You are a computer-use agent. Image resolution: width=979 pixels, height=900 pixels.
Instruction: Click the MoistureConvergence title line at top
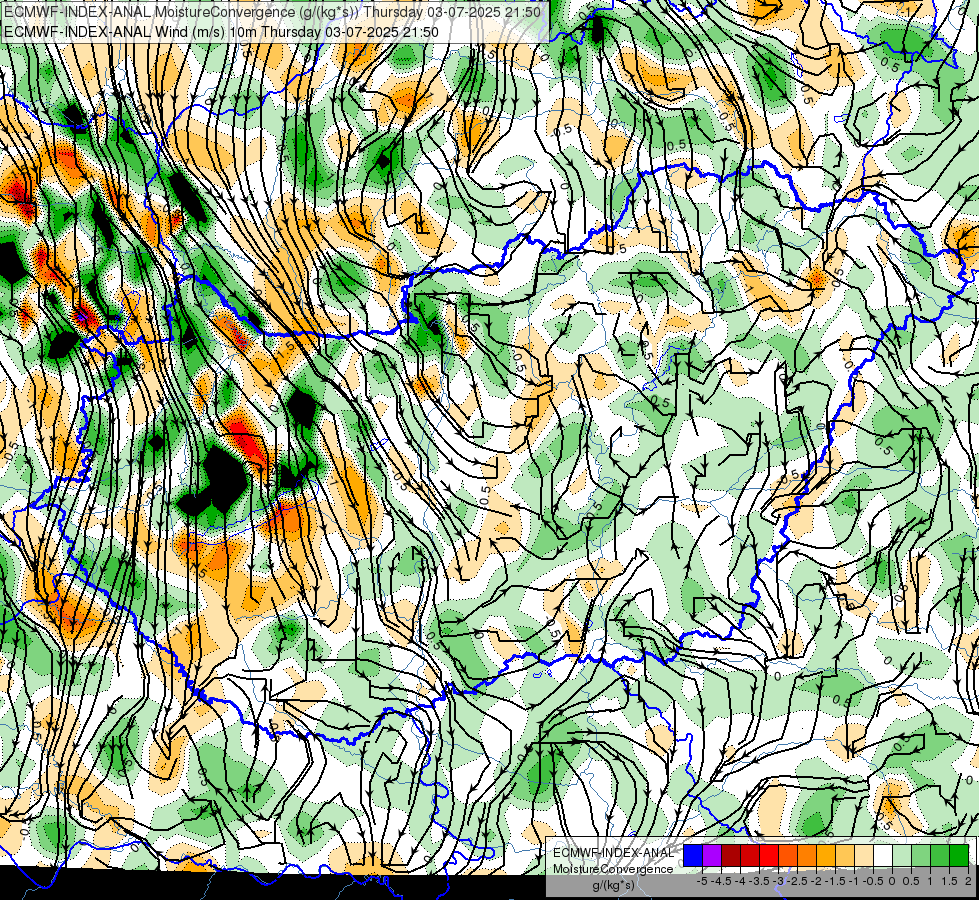pos(273,12)
